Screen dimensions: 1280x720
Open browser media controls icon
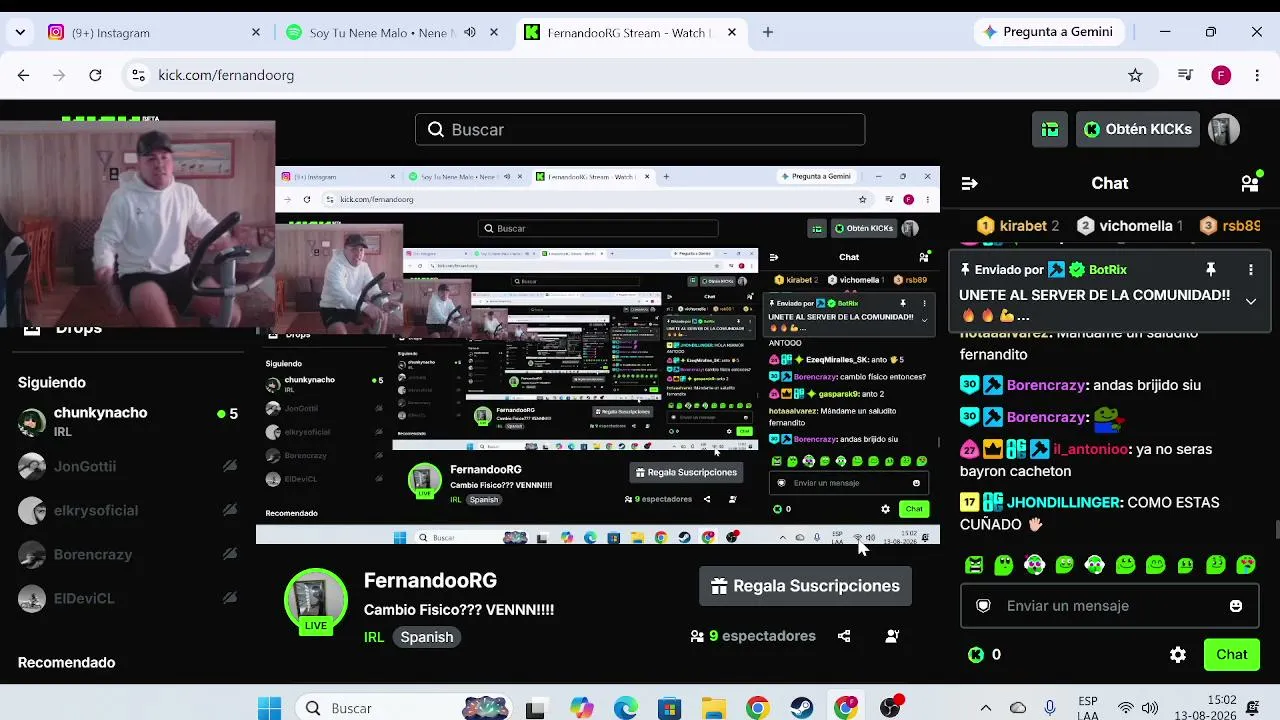click(1185, 75)
